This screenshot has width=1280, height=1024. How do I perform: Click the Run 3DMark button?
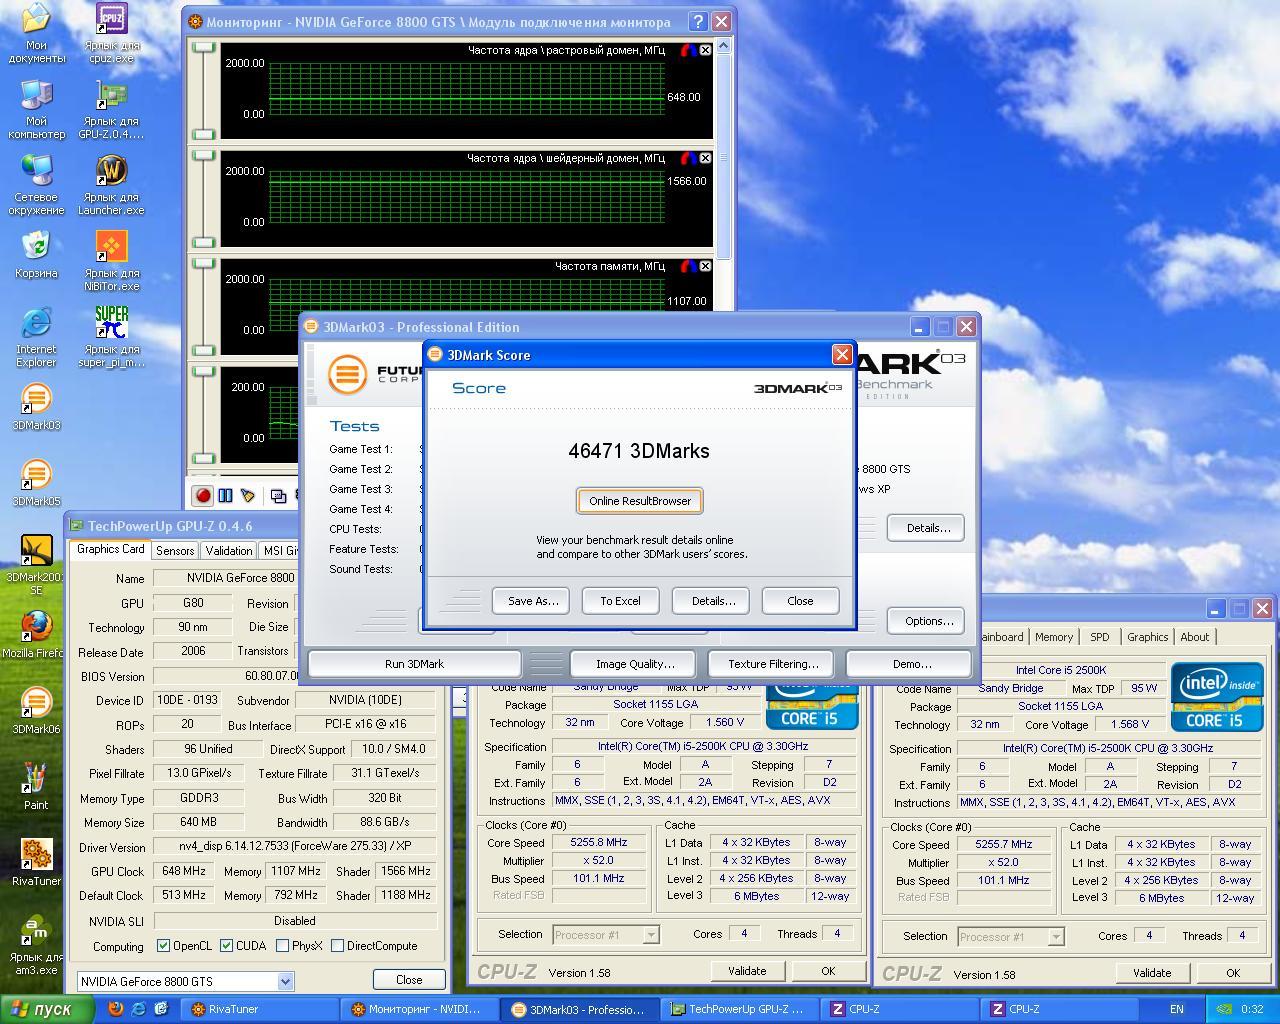[414, 663]
